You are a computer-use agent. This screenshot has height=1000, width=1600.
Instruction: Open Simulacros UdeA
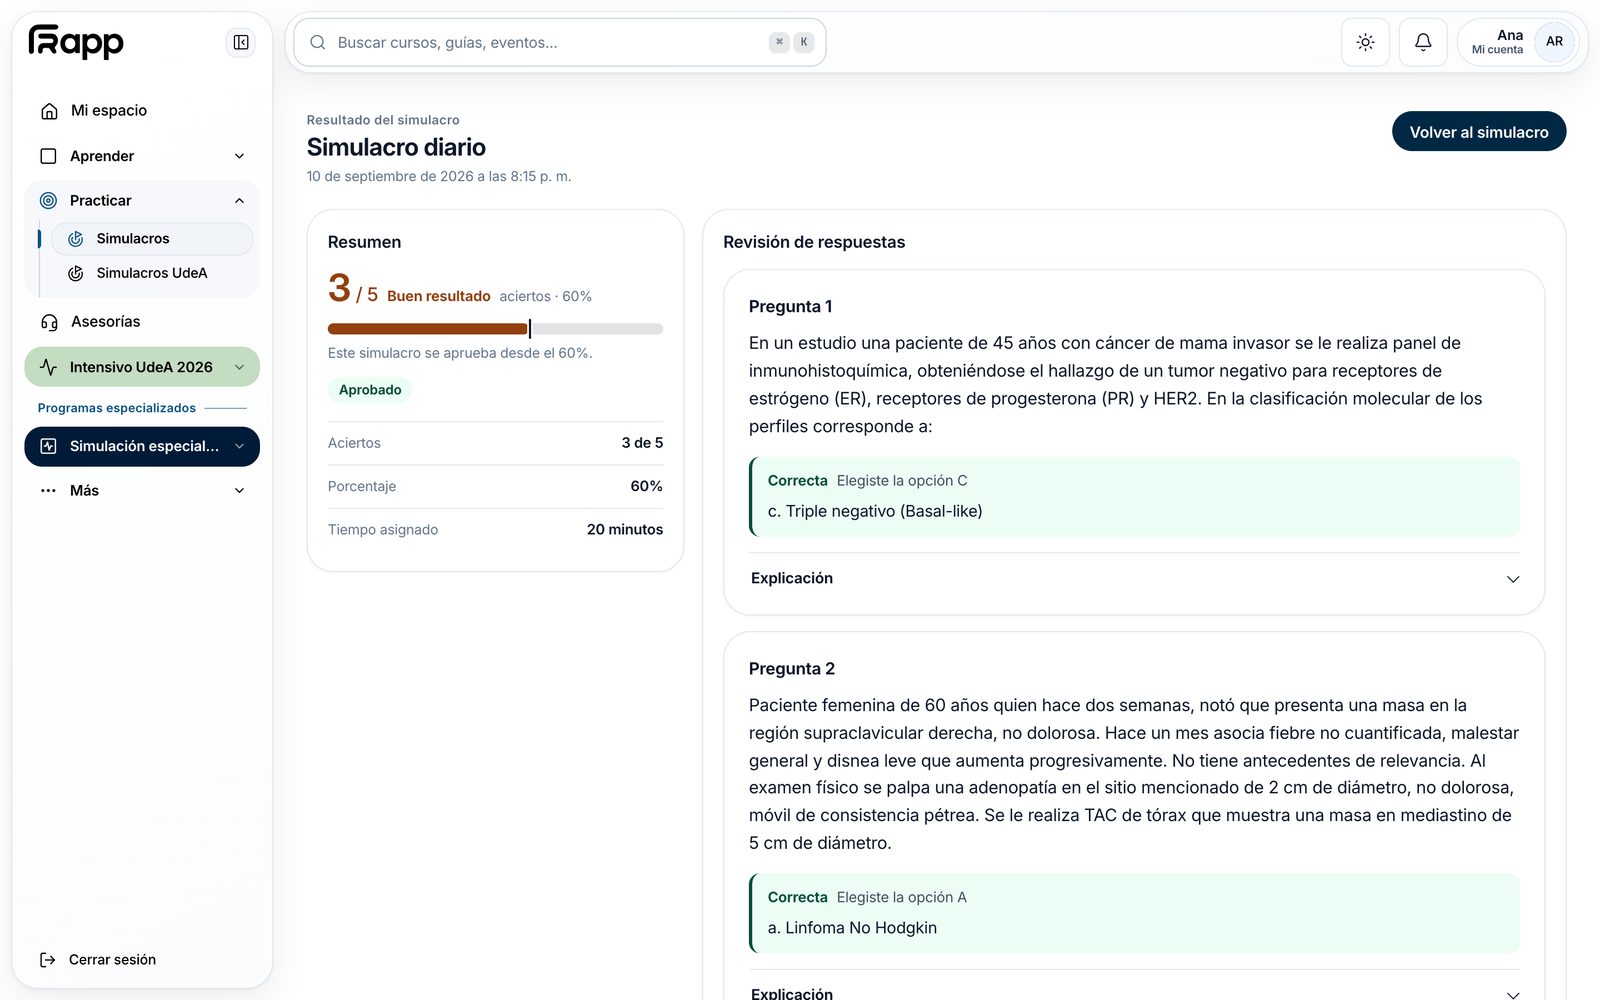coord(152,273)
